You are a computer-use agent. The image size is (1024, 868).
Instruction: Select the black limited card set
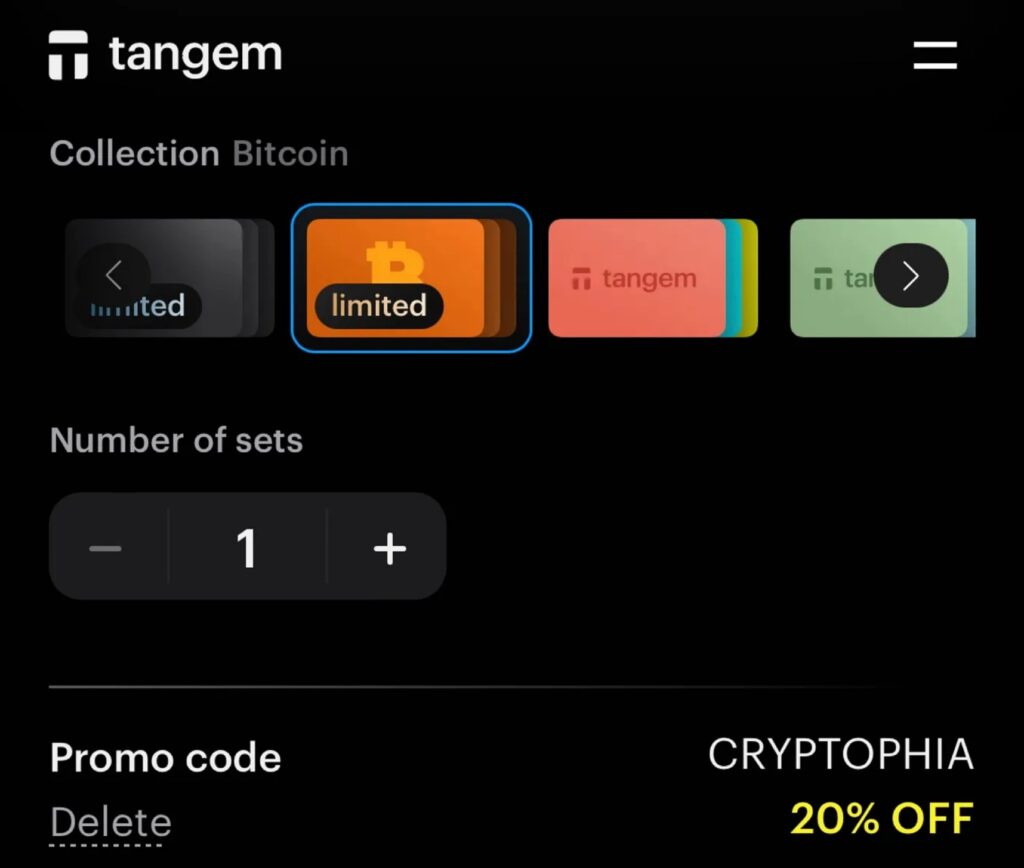(x=170, y=278)
